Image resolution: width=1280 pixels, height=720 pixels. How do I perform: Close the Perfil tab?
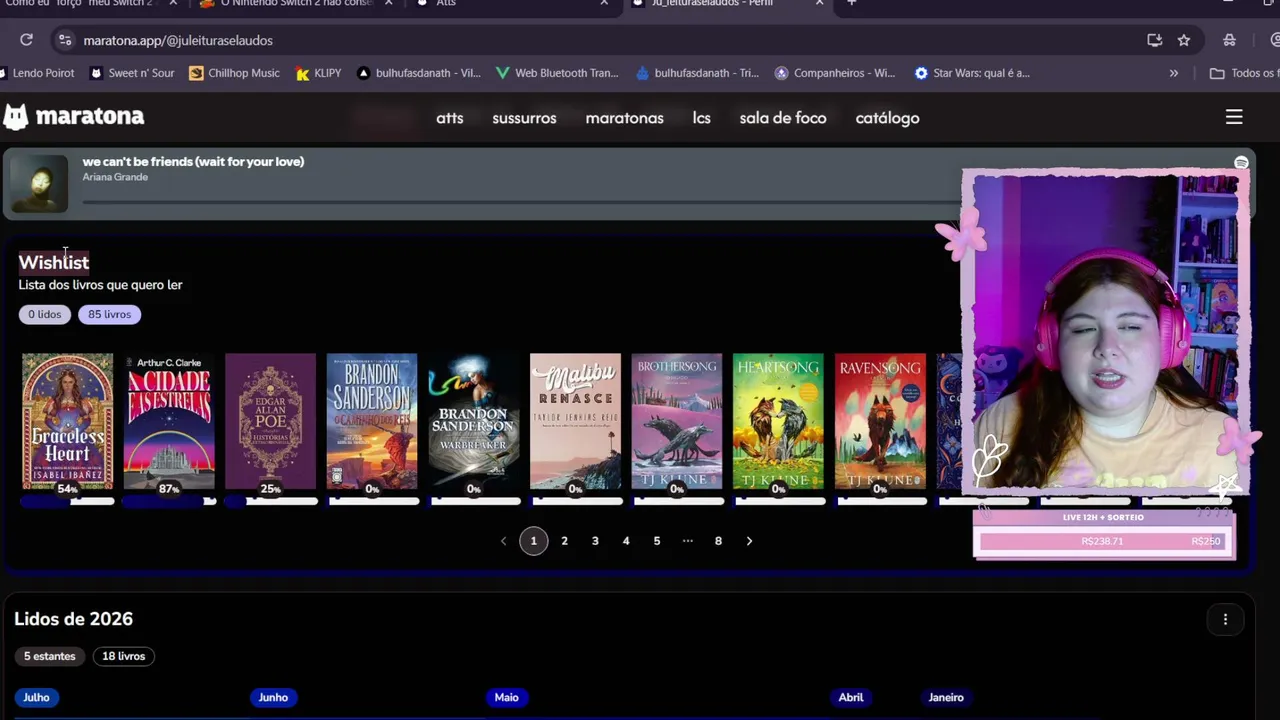coord(820,3)
